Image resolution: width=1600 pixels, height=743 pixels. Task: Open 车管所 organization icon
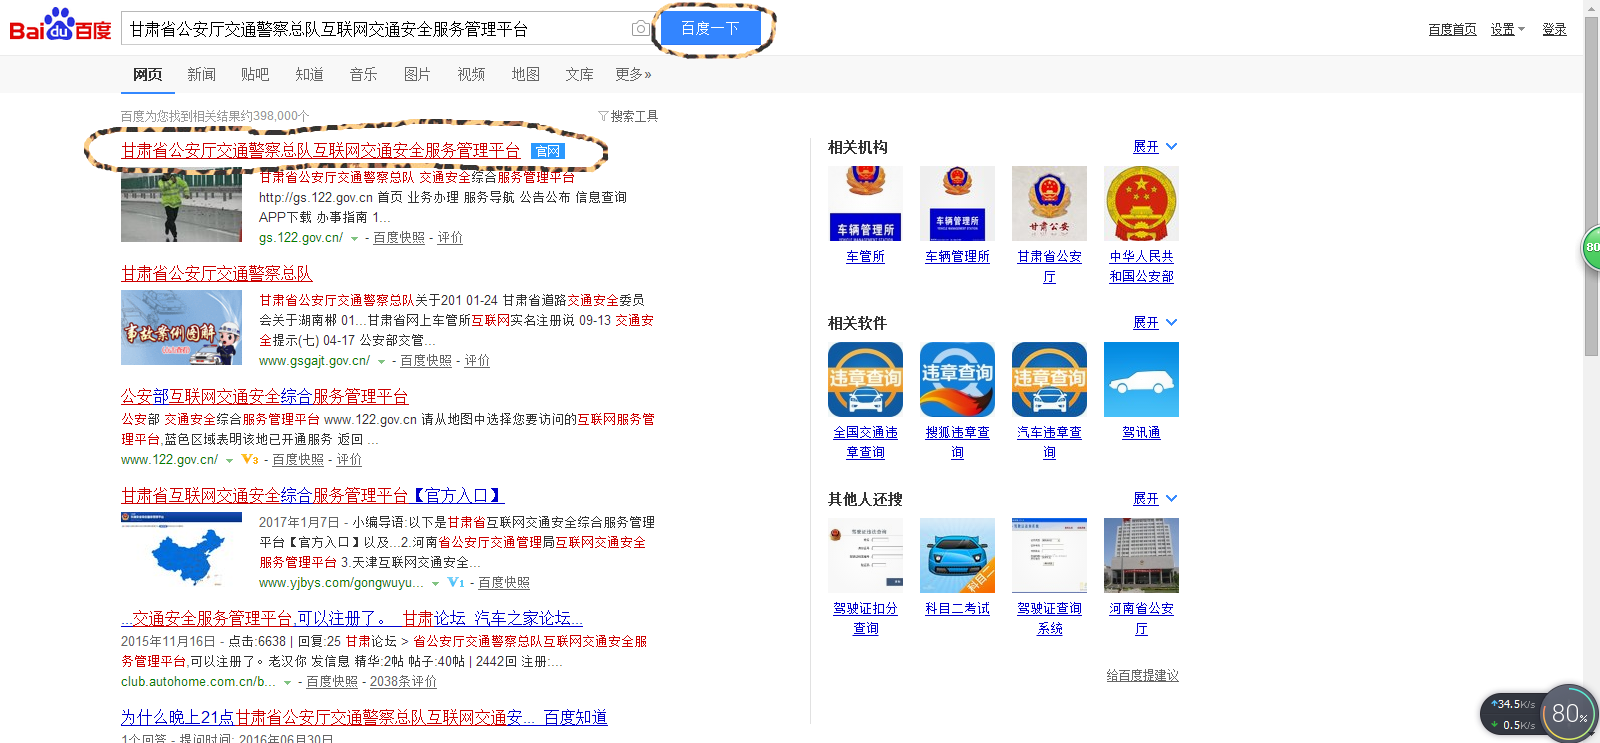pyautogui.click(x=865, y=203)
